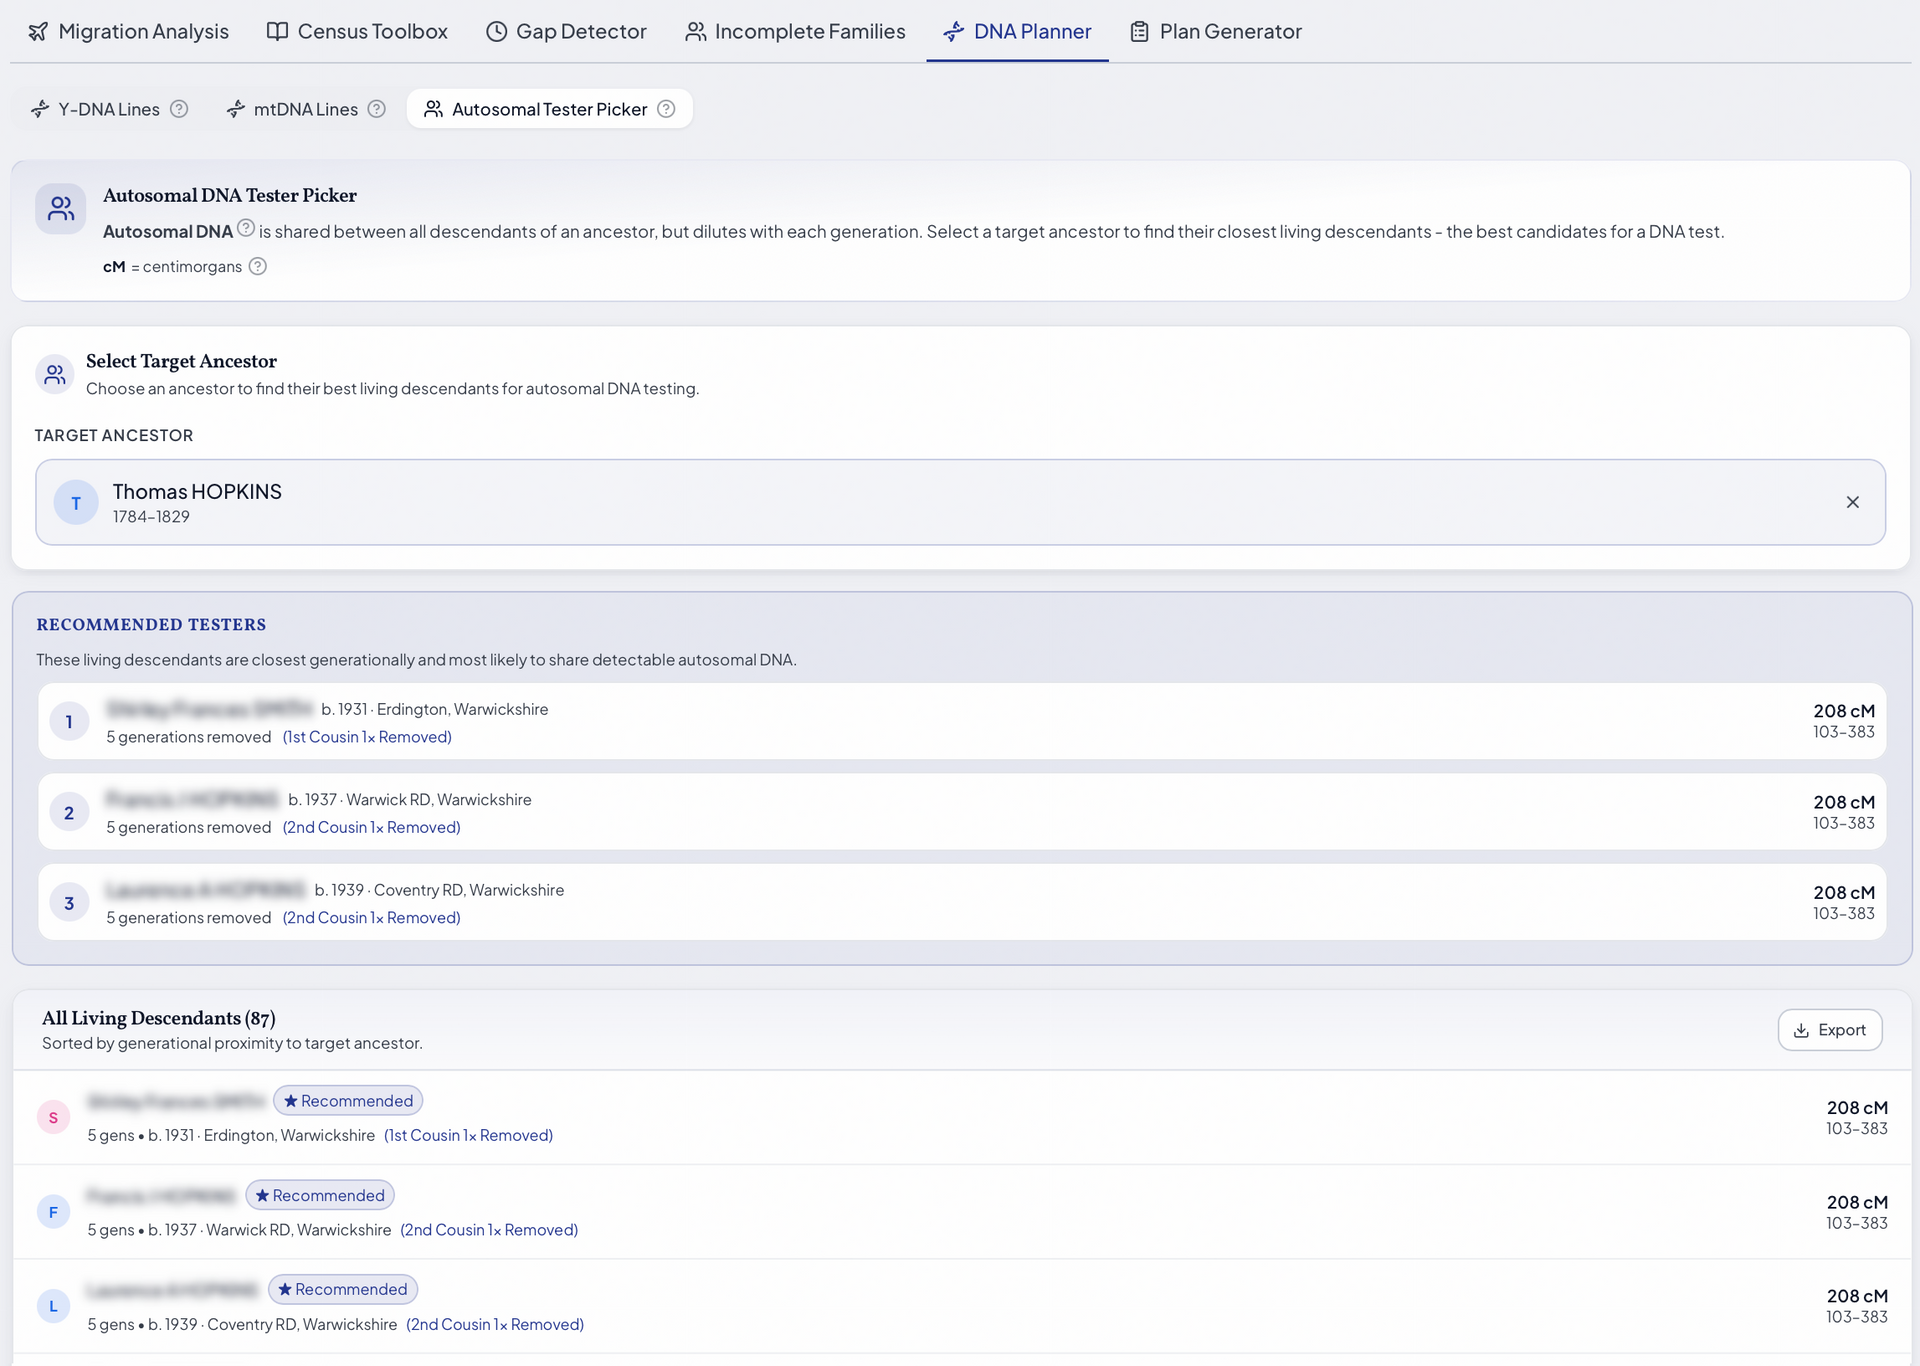Open the Plan Generator tab
The height and width of the screenshot is (1366, 1920).
pyautogui.click(x=1215, y=31)
